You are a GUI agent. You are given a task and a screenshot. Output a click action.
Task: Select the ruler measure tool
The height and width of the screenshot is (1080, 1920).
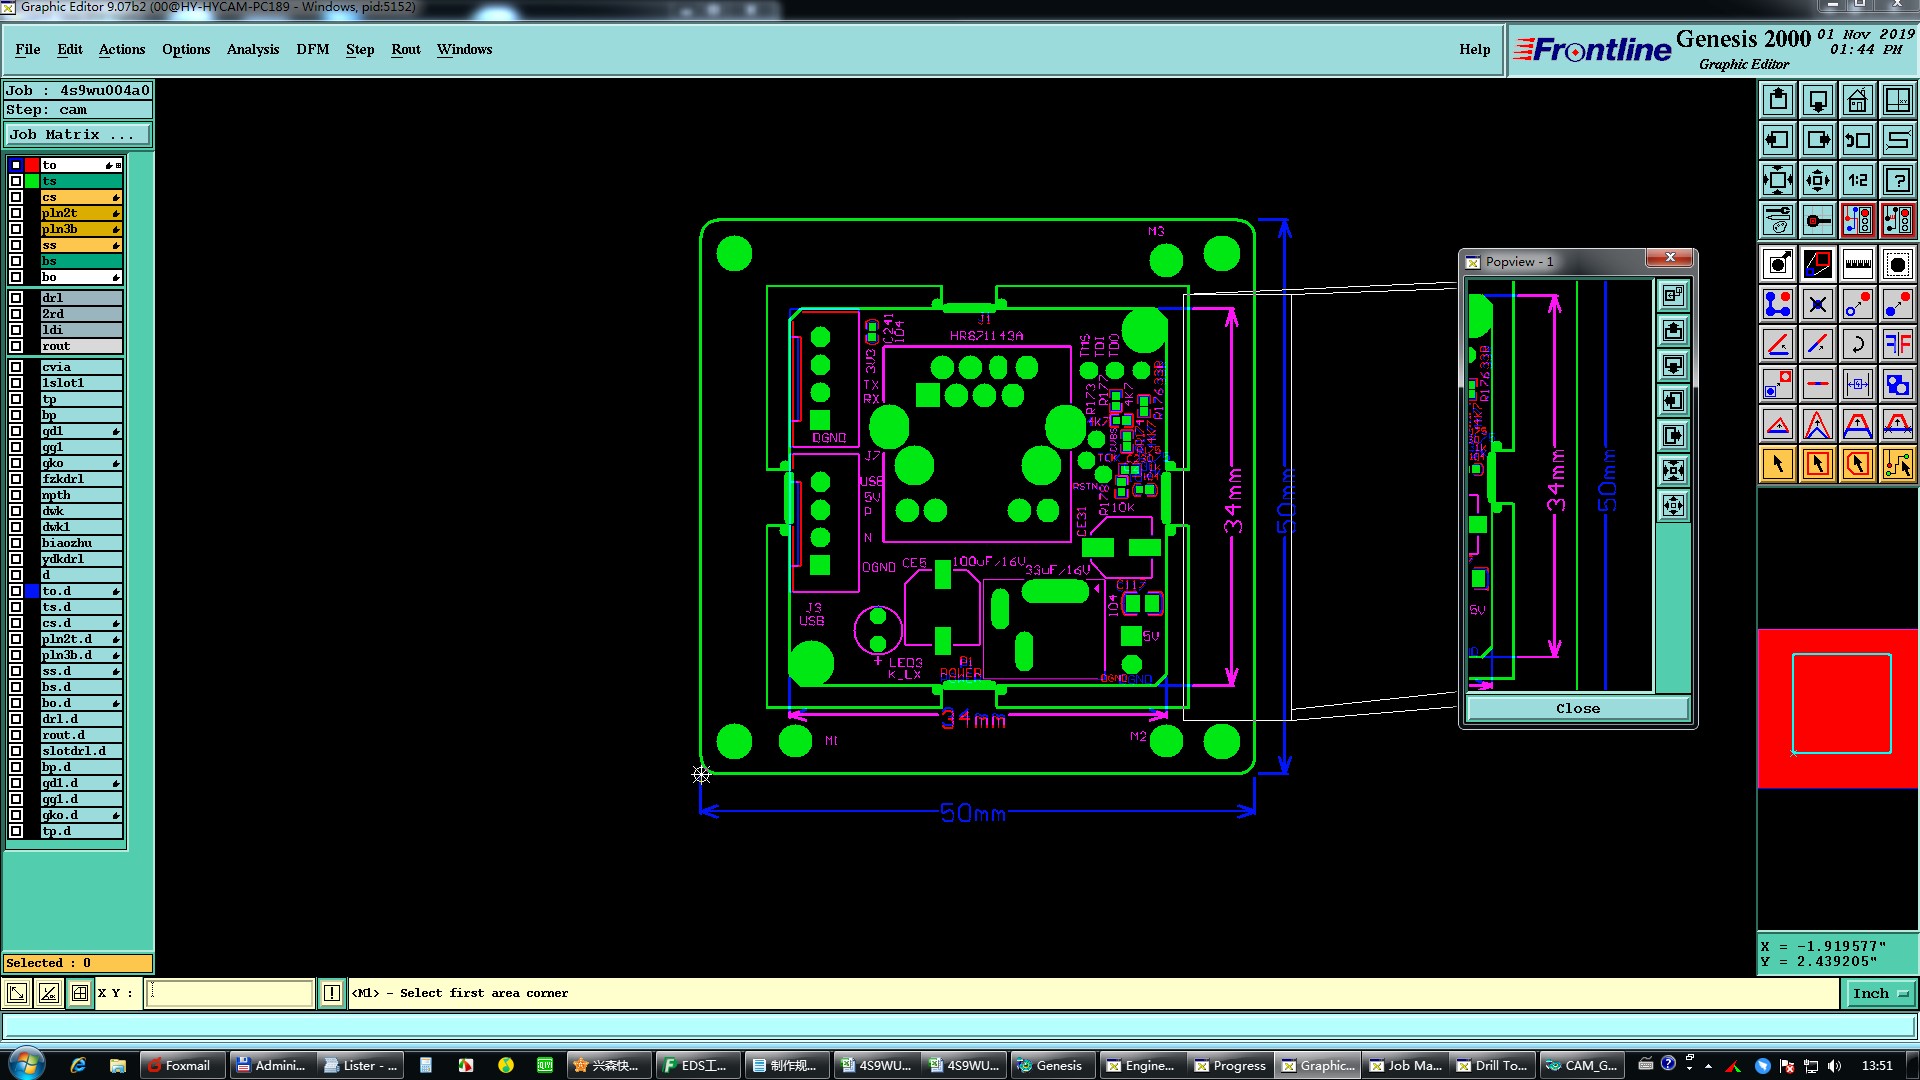coord(1857,264)
